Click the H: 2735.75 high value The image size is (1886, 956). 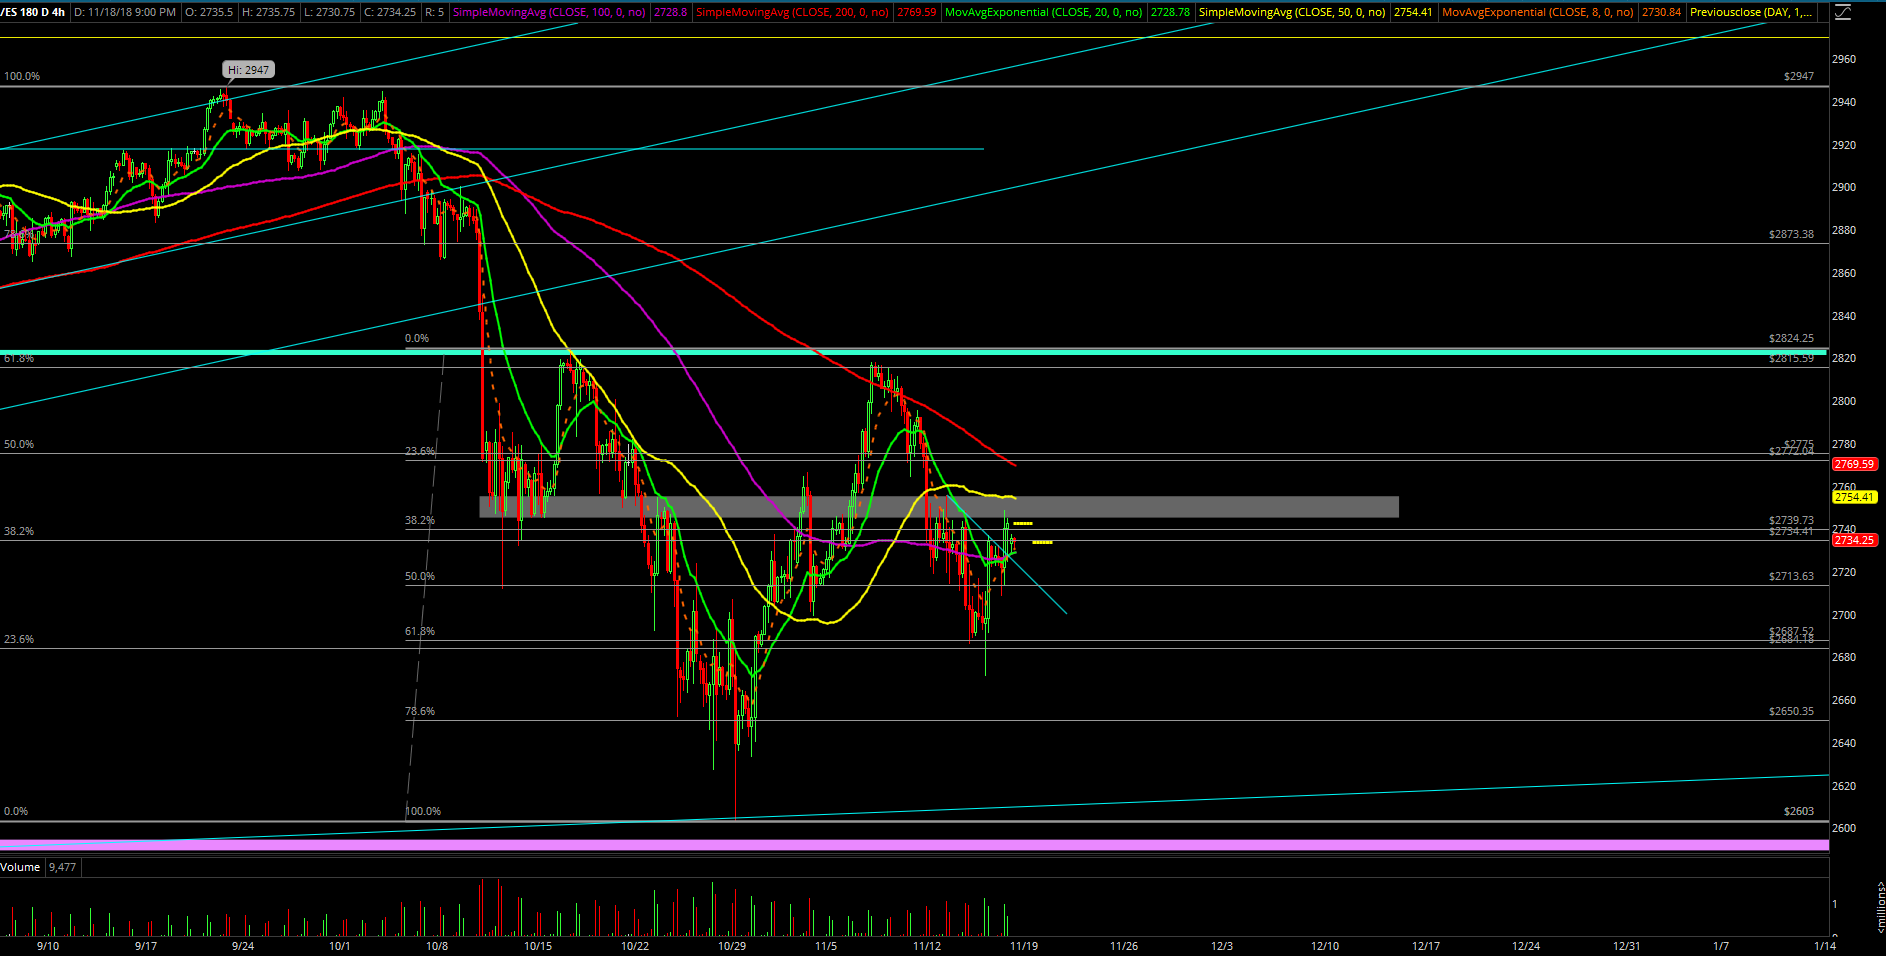click(x=268, y=12)
